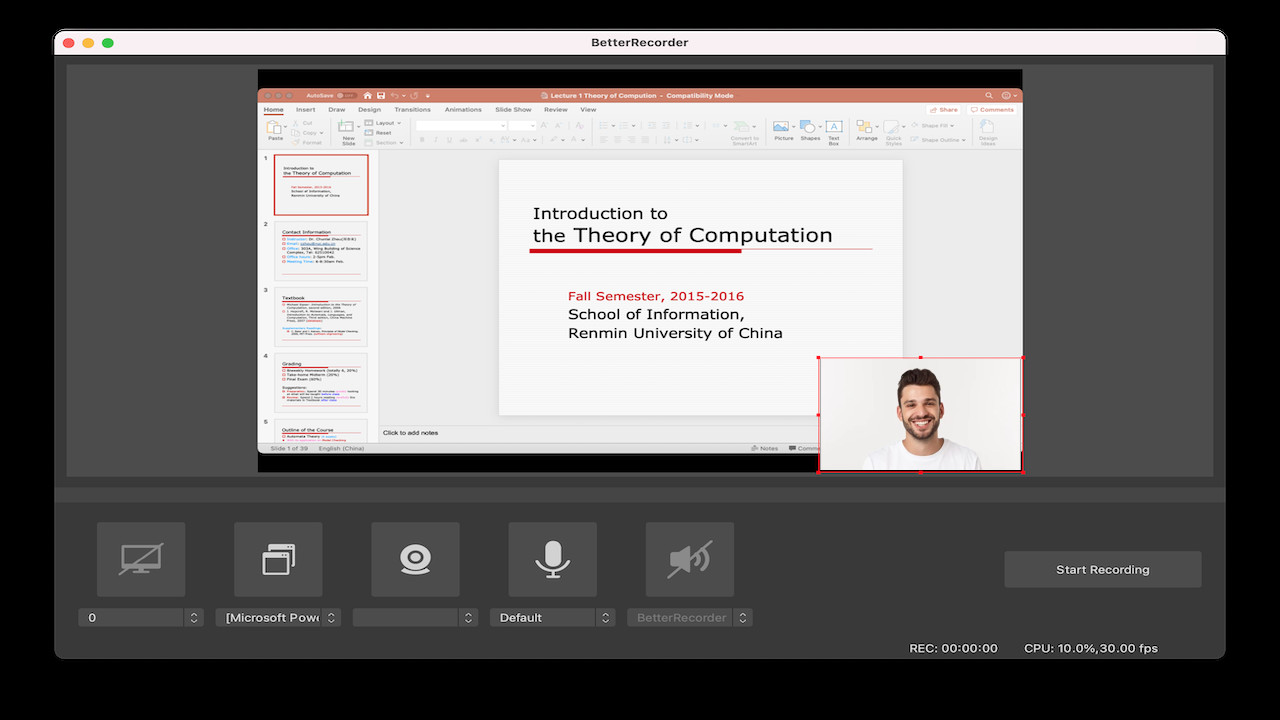Click the Start Recording button
This screenshot has height=720, width=1280.
pos(1102,569)
